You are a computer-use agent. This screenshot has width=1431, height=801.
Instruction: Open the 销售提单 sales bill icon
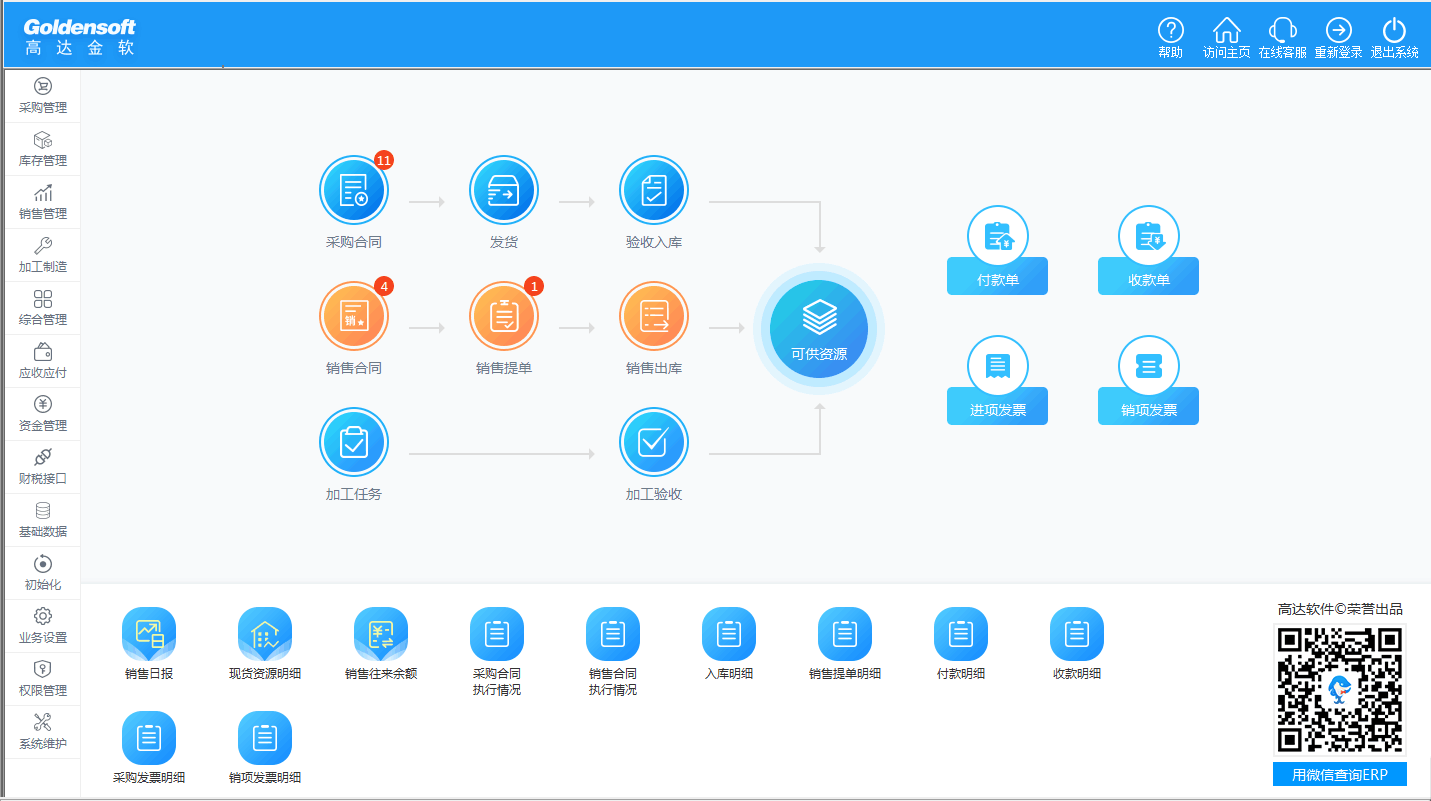[x=503, y=316]
